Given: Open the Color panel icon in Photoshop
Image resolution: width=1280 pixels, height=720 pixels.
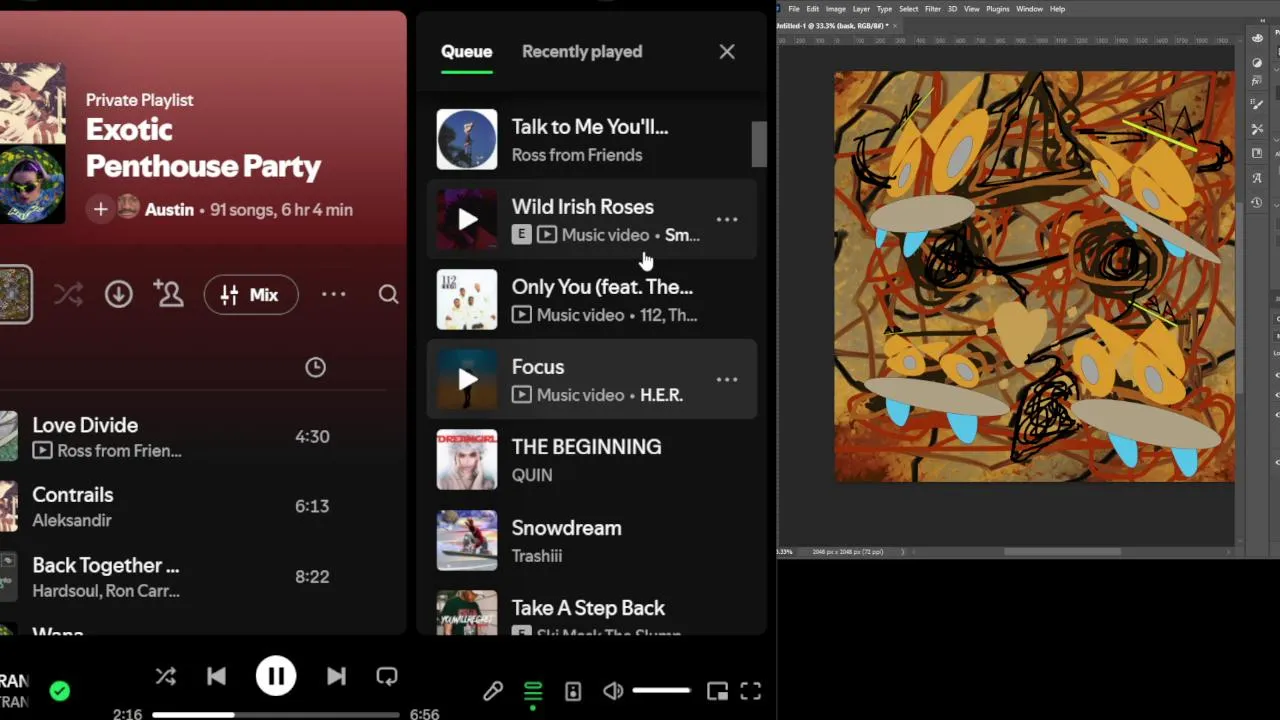Looking at the screenshot, I should coord(1258,38).
